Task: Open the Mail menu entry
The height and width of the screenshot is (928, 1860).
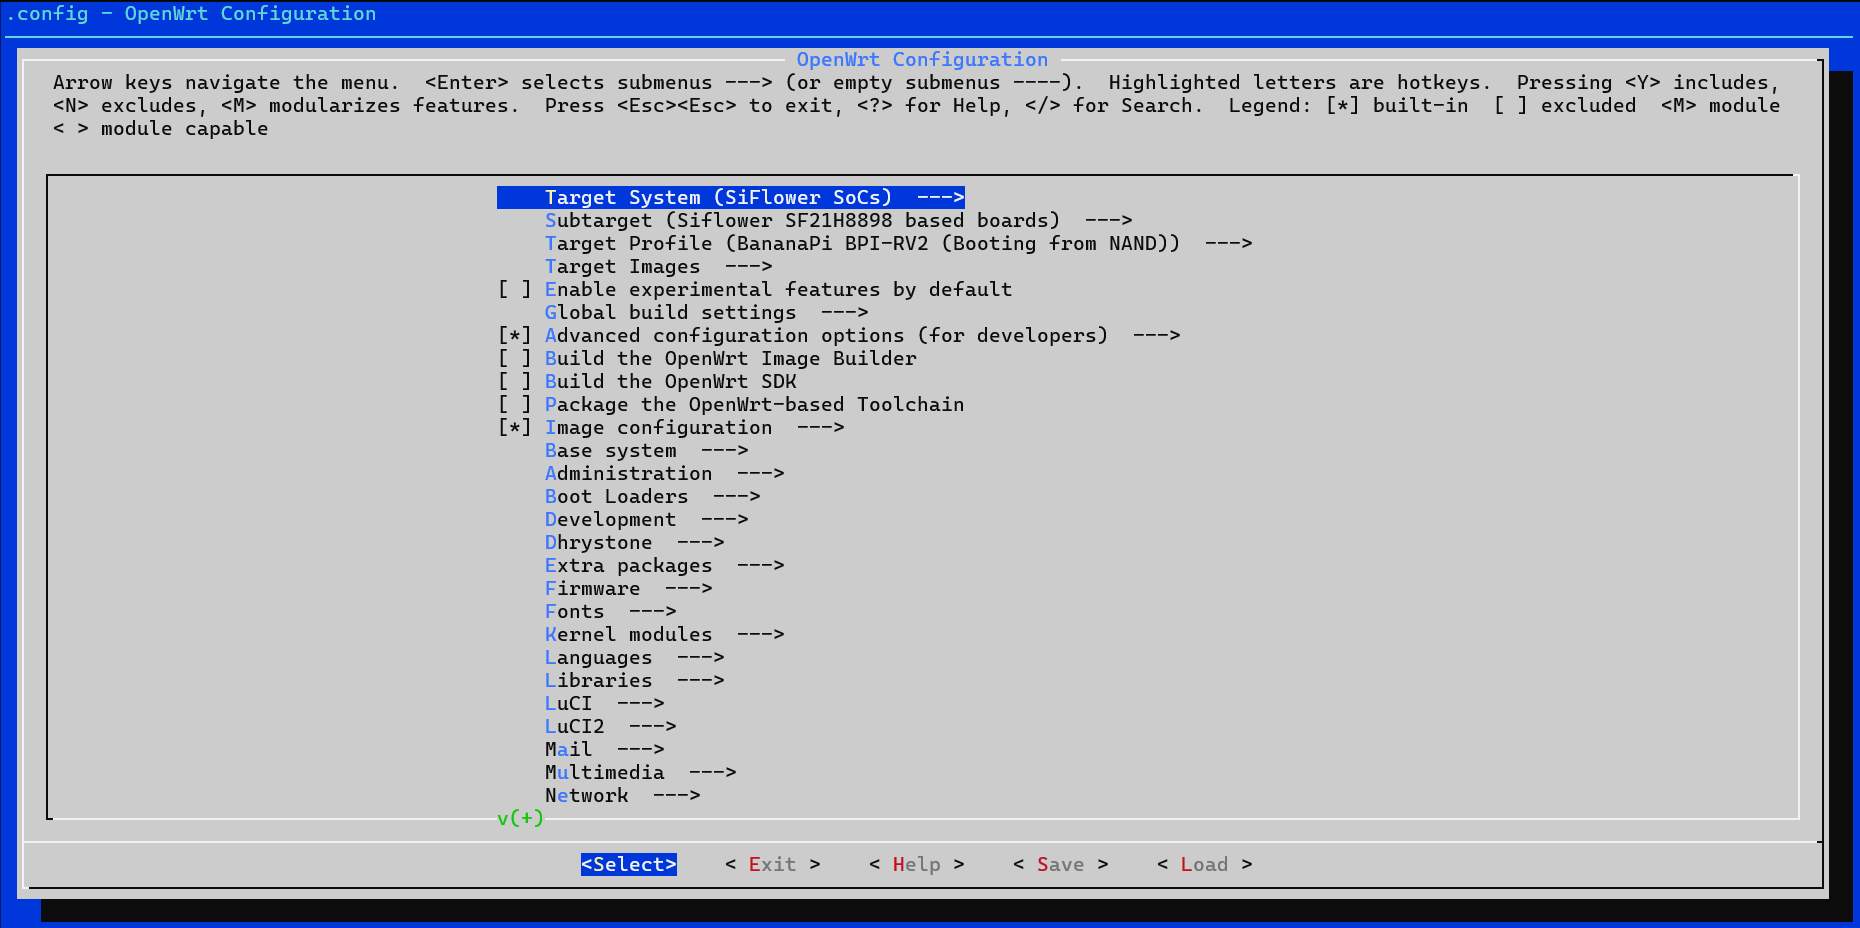Action: tap(604, 750)
